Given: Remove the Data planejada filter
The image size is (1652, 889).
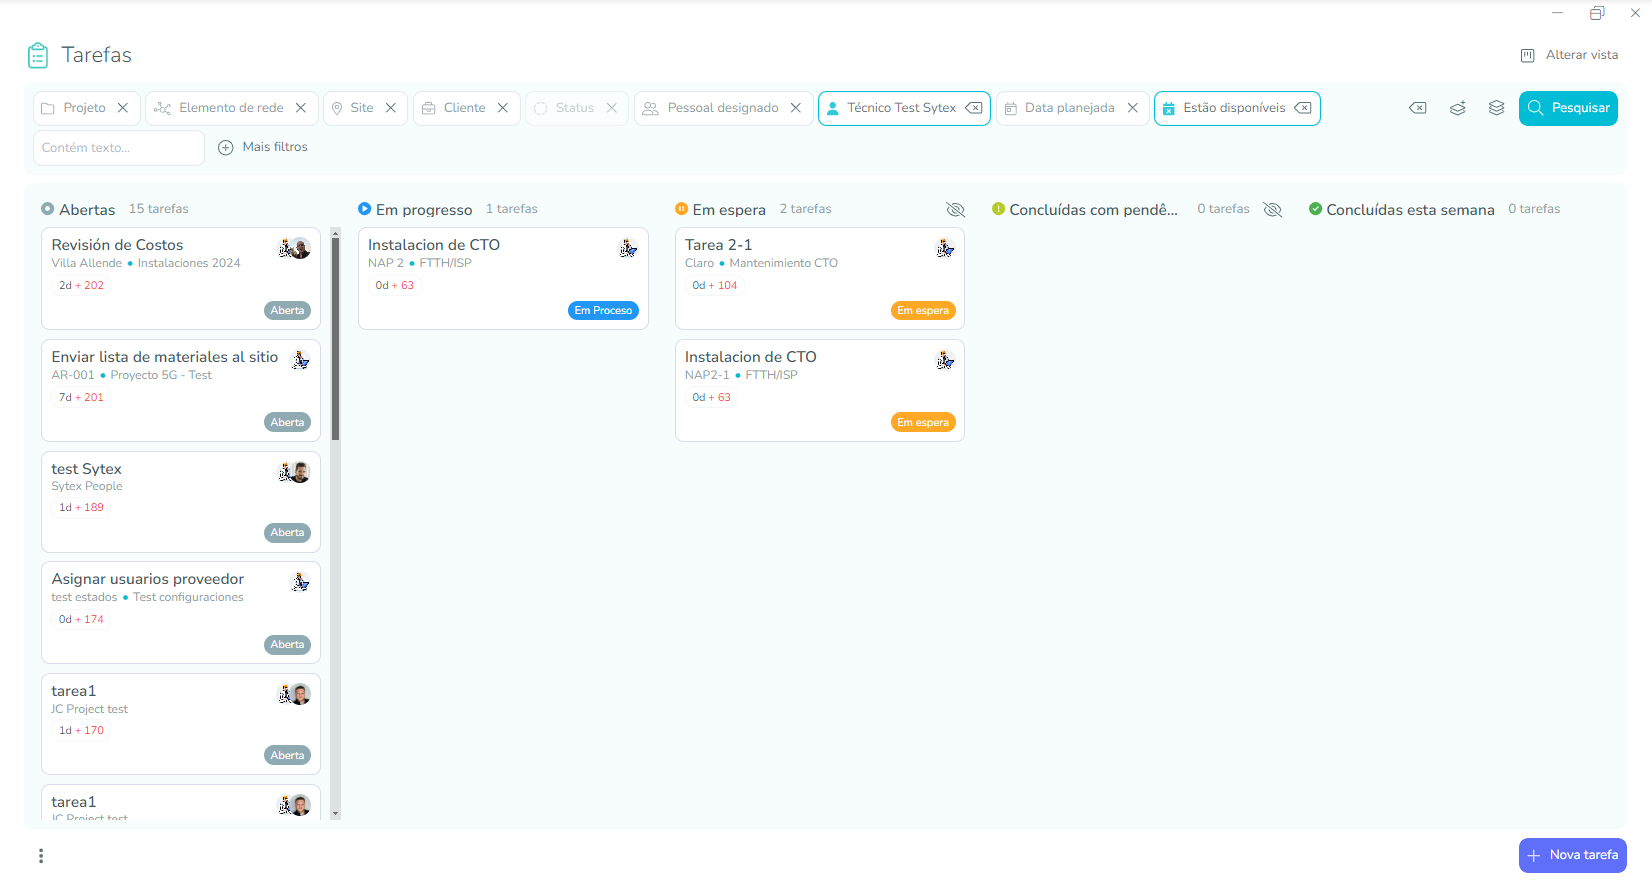Looking at the screenshot, I should click(x=1133, y=108).
